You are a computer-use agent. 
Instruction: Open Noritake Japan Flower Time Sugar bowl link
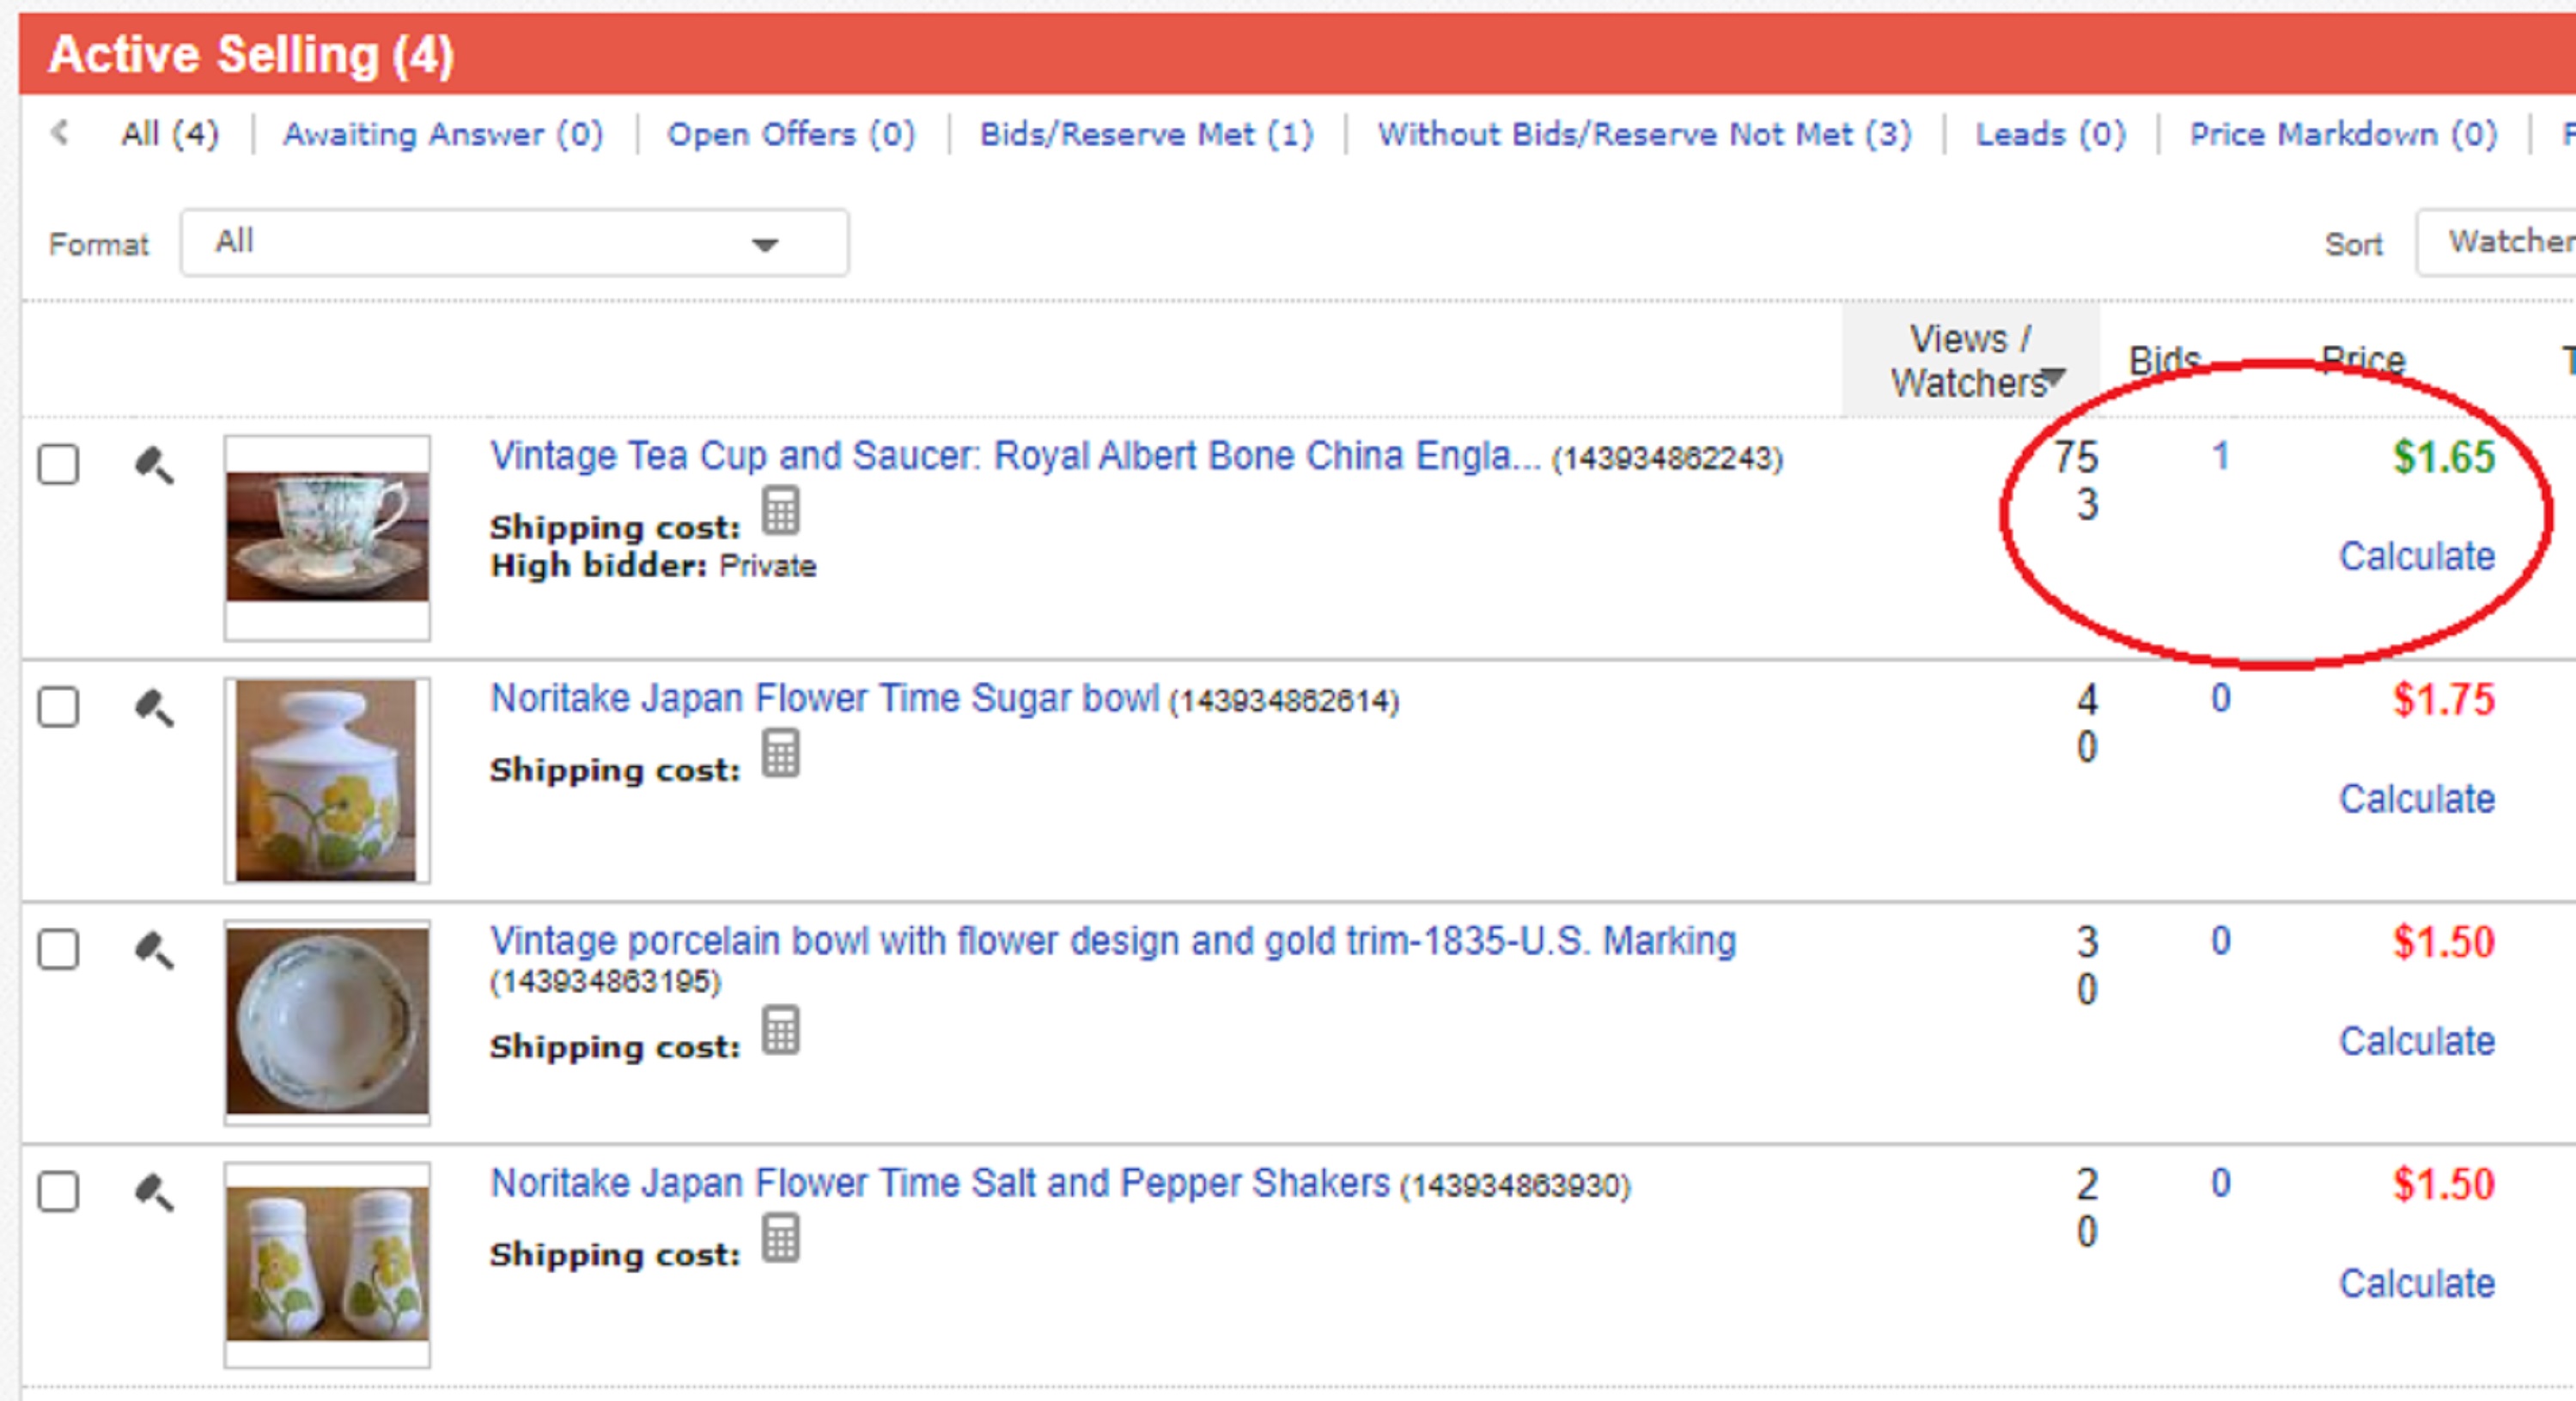[825, 698]
